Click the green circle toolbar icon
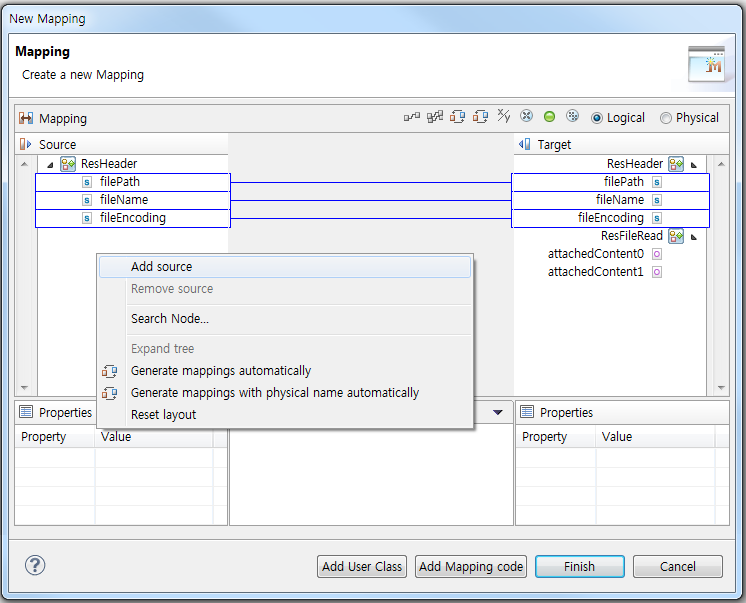Screen dimensions: 746x603 [x=550, y=117]
